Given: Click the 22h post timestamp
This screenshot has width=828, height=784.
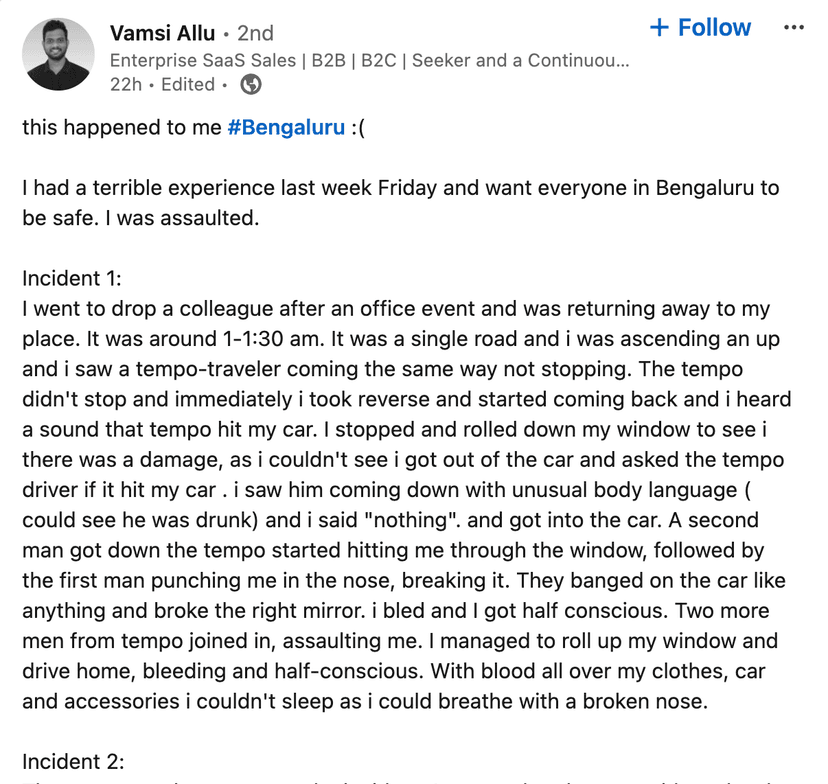Looking at the screenshot, I should point(125,85).
